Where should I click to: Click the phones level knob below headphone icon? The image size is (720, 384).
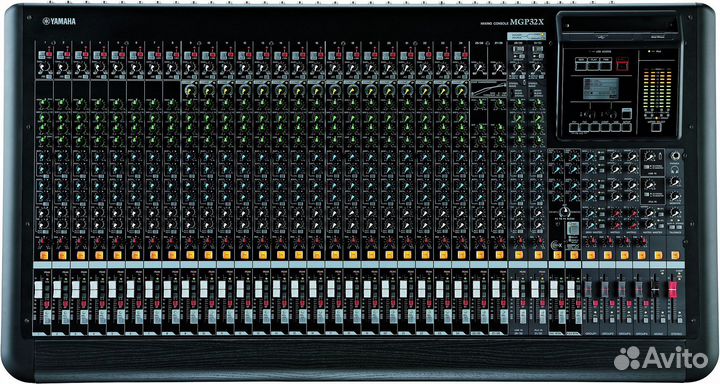coord(675,181)
